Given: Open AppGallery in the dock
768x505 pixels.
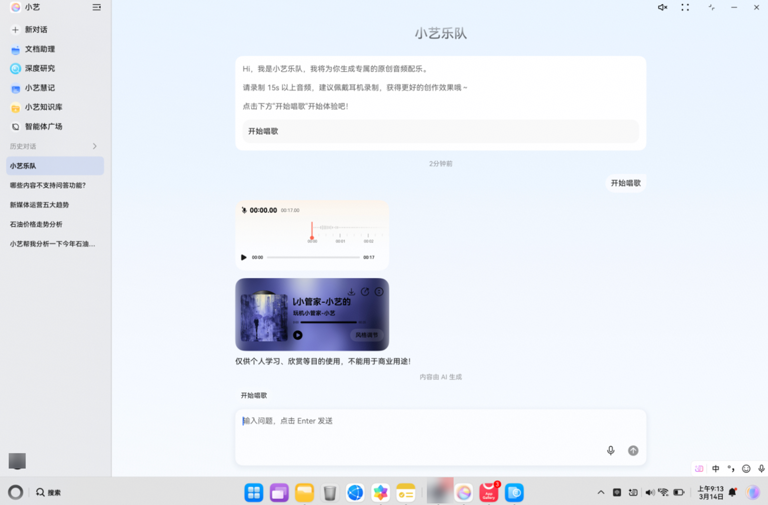Looking at the screenshot, I should [489, 492].
